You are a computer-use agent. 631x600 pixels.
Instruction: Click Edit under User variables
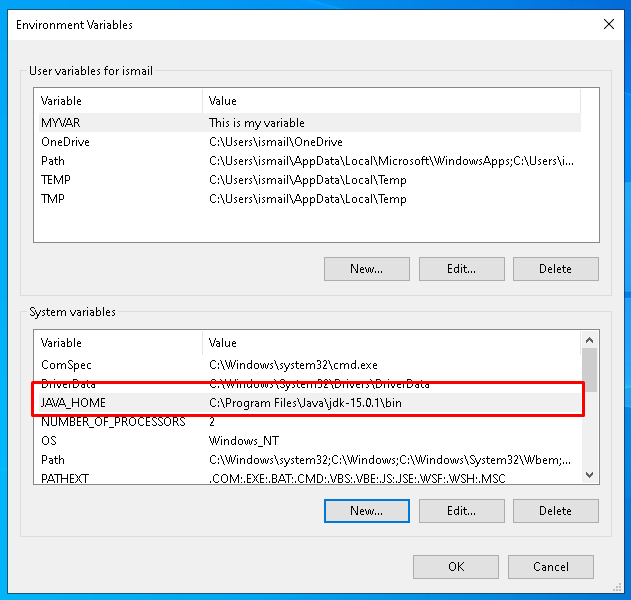pos(462,269)
